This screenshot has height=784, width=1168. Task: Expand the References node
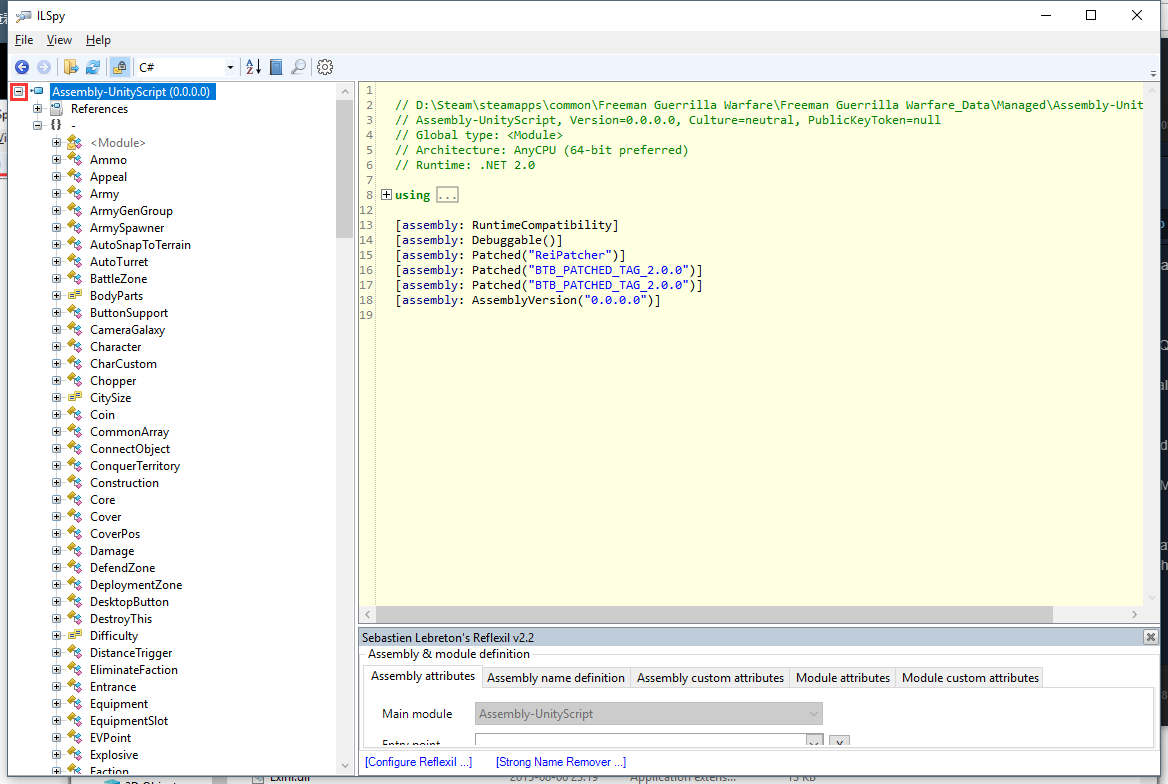pos(37,109)
